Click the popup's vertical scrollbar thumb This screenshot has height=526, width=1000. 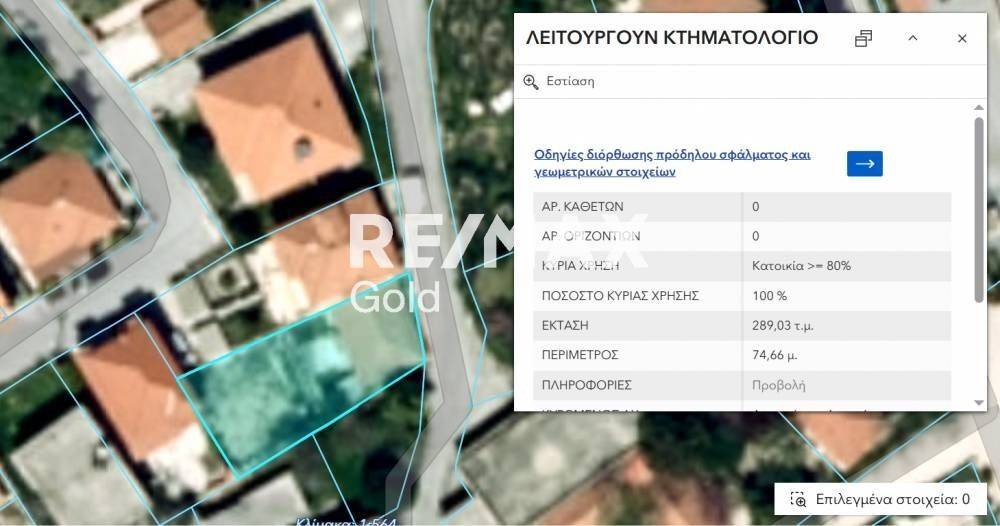[x=979, y=210]
